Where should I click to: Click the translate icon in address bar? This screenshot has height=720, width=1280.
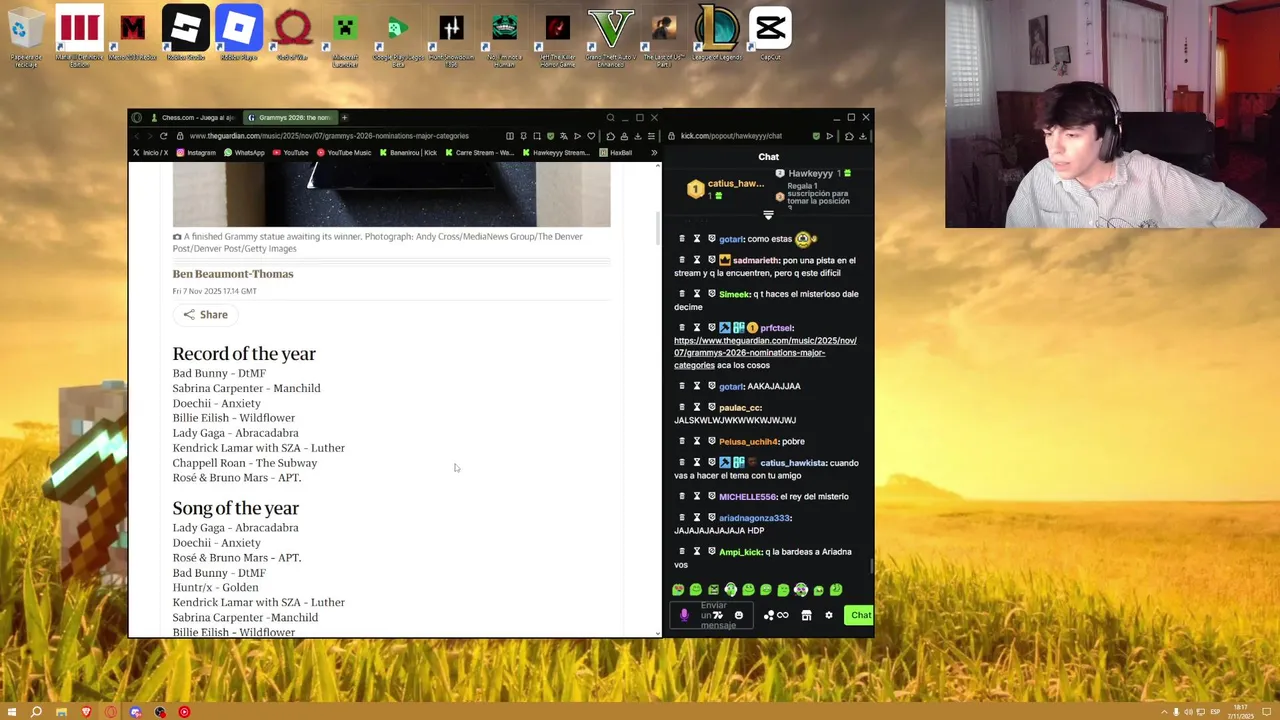564,136
